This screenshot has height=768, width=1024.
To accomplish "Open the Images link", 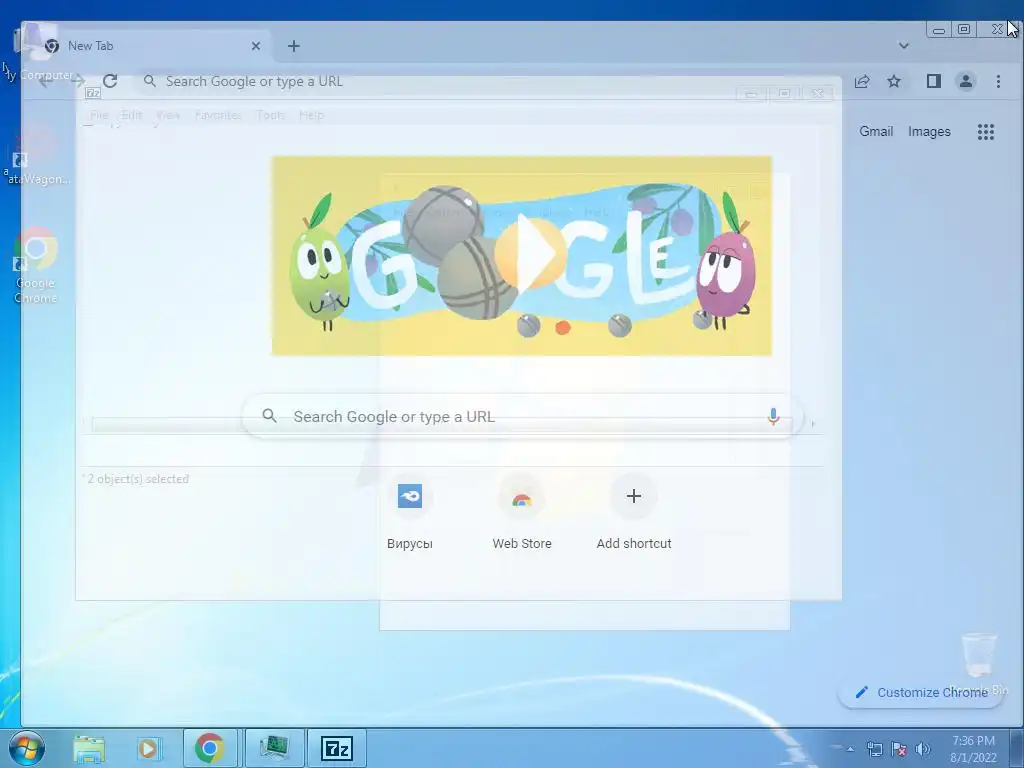I will tap(929, 131).
